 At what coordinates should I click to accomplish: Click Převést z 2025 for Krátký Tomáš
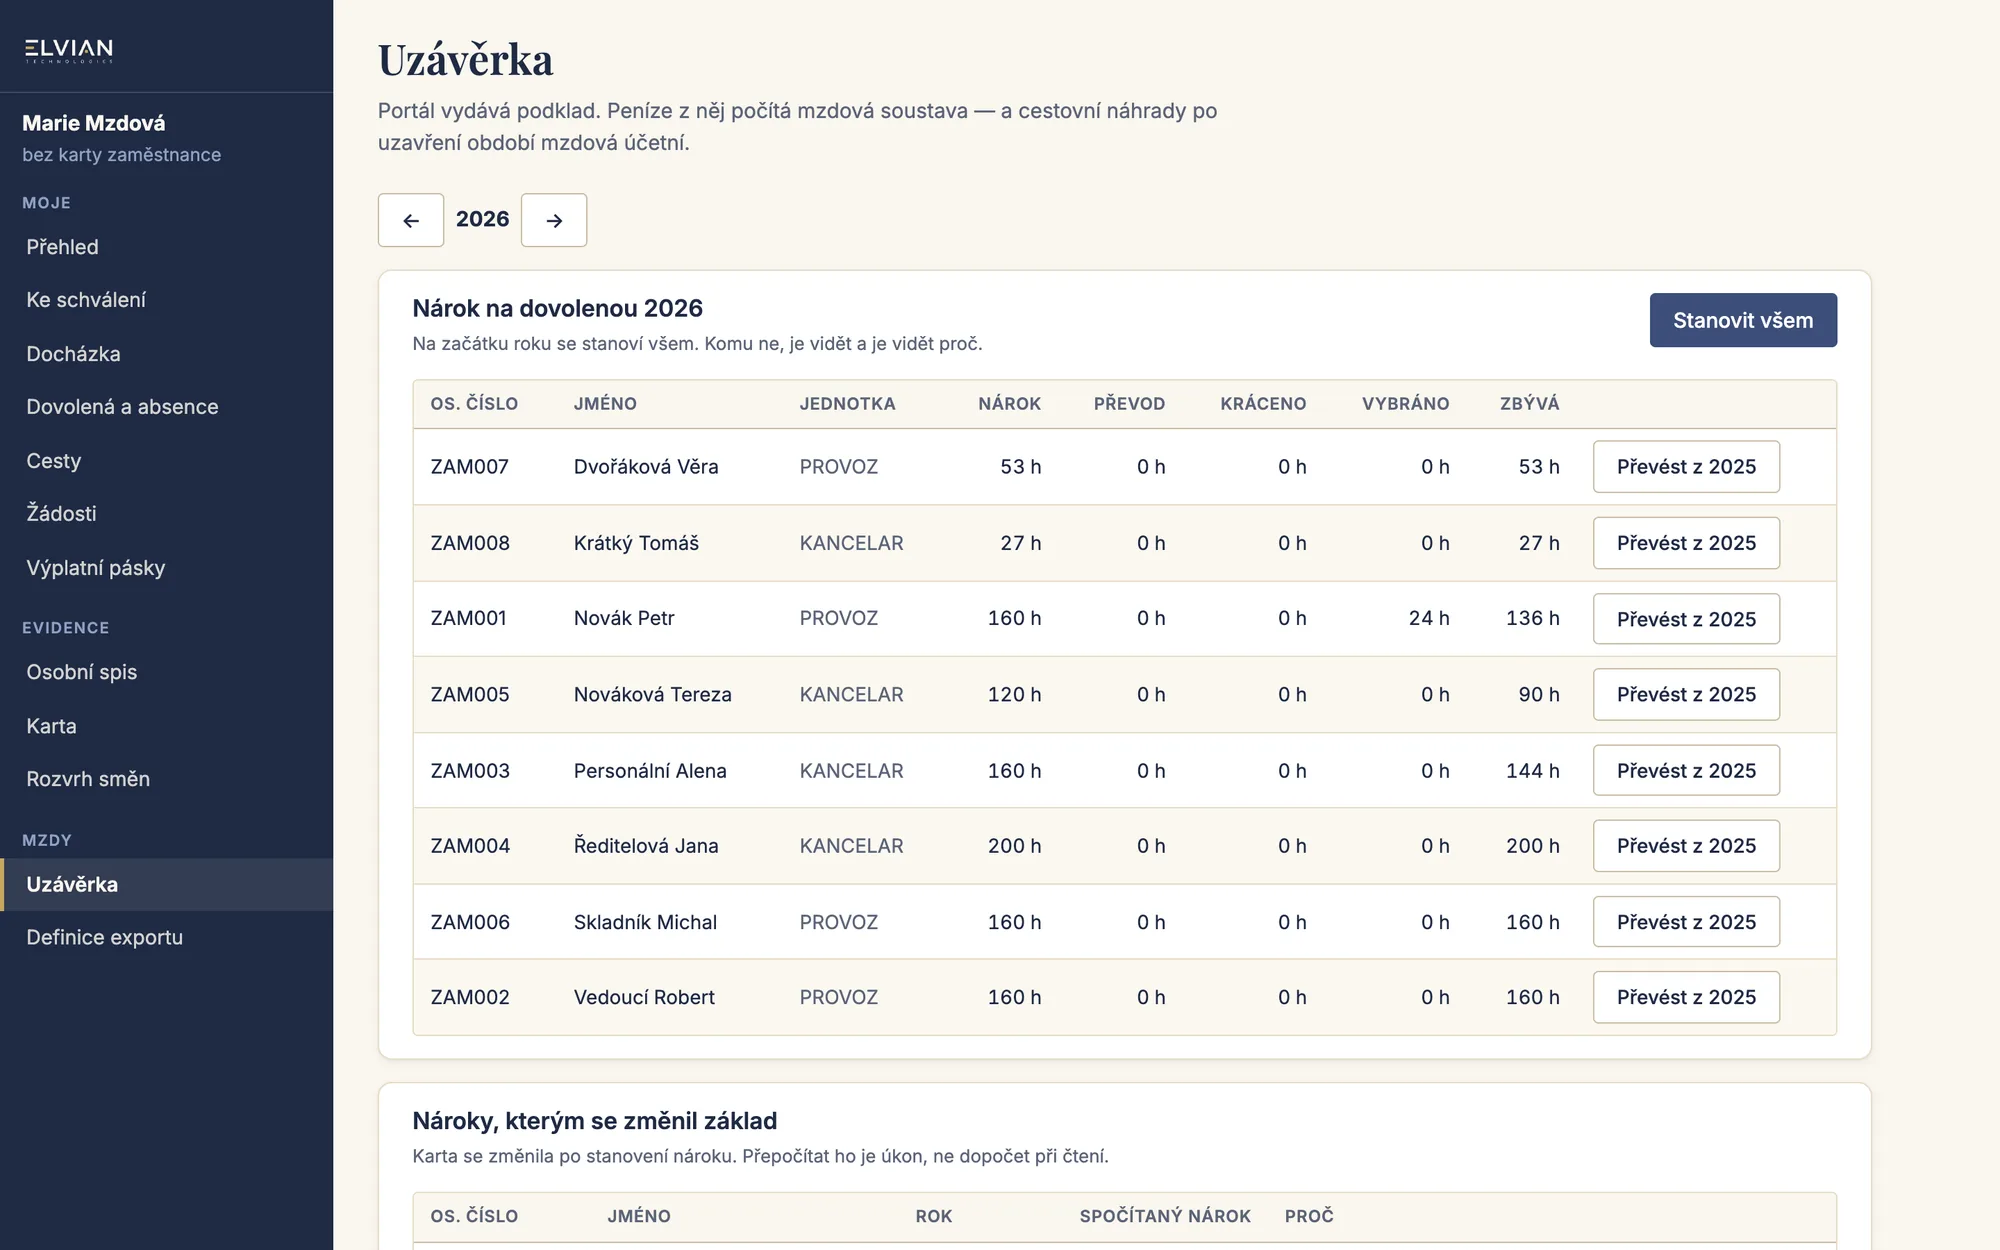point(1686,543)
